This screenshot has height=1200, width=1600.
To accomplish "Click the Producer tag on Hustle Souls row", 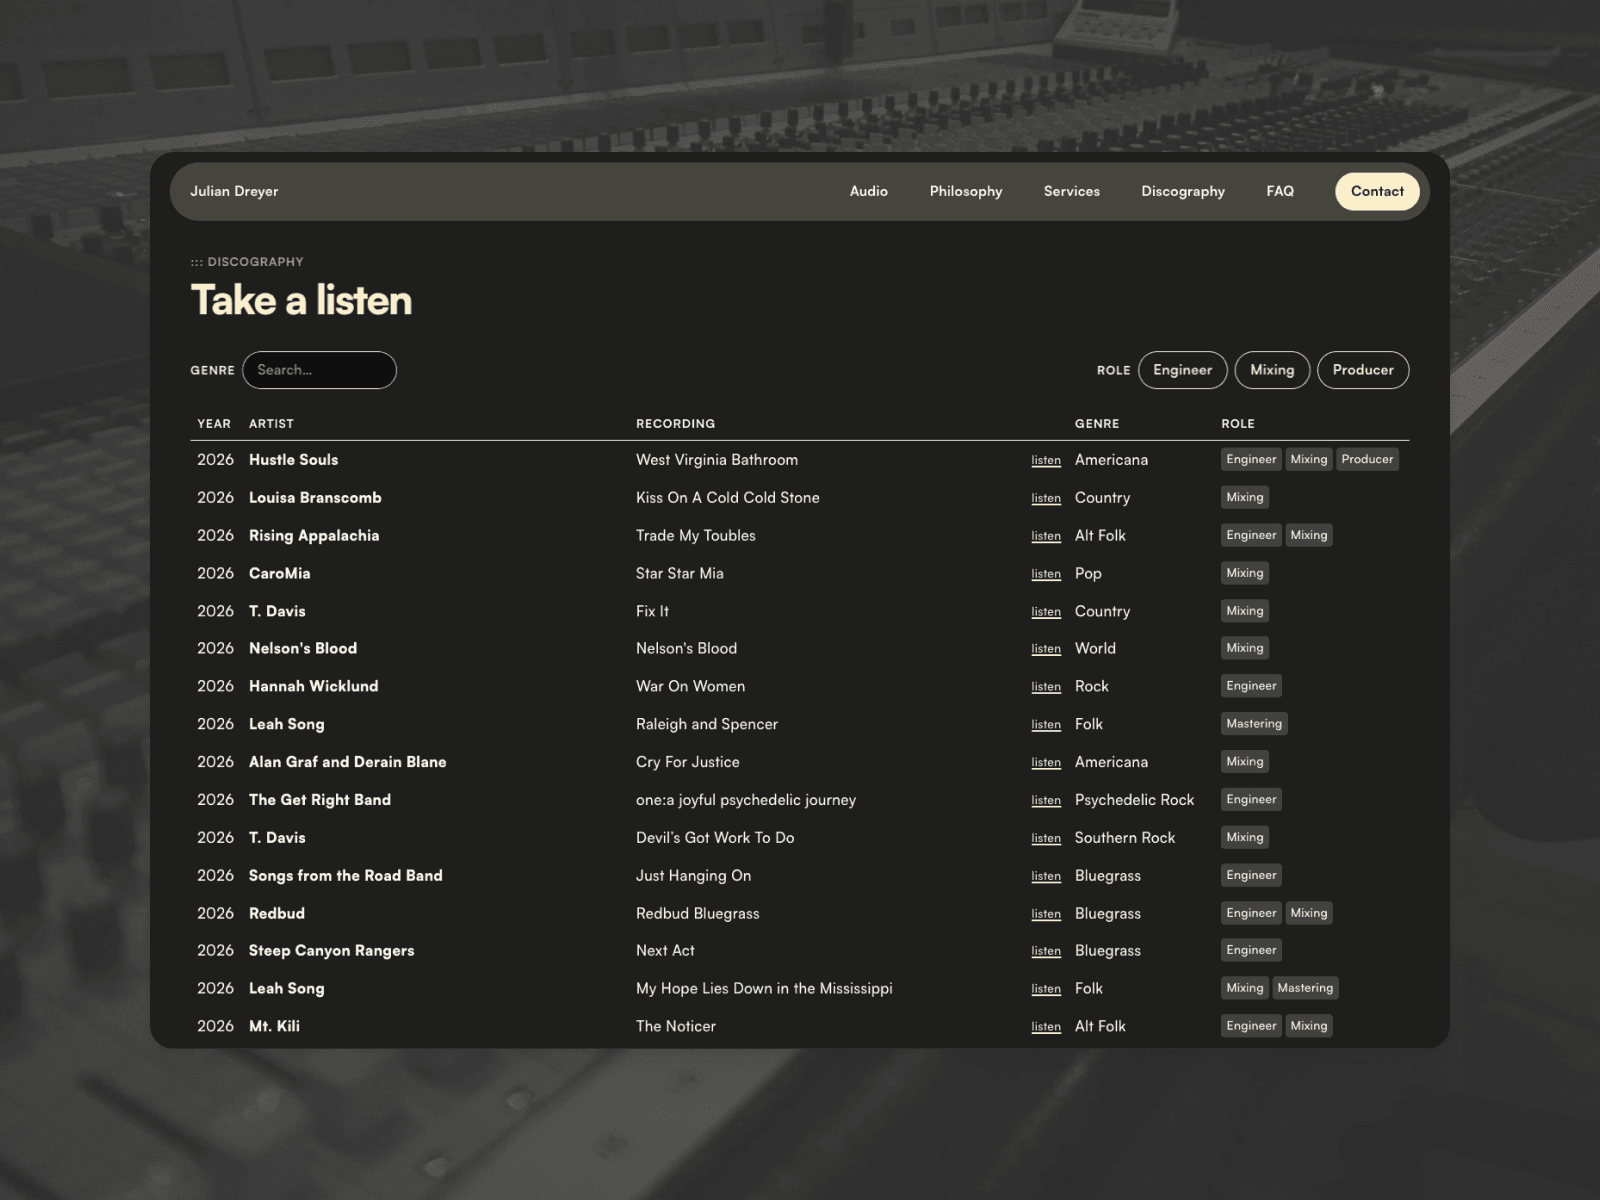I will [x=1367, y=460].
